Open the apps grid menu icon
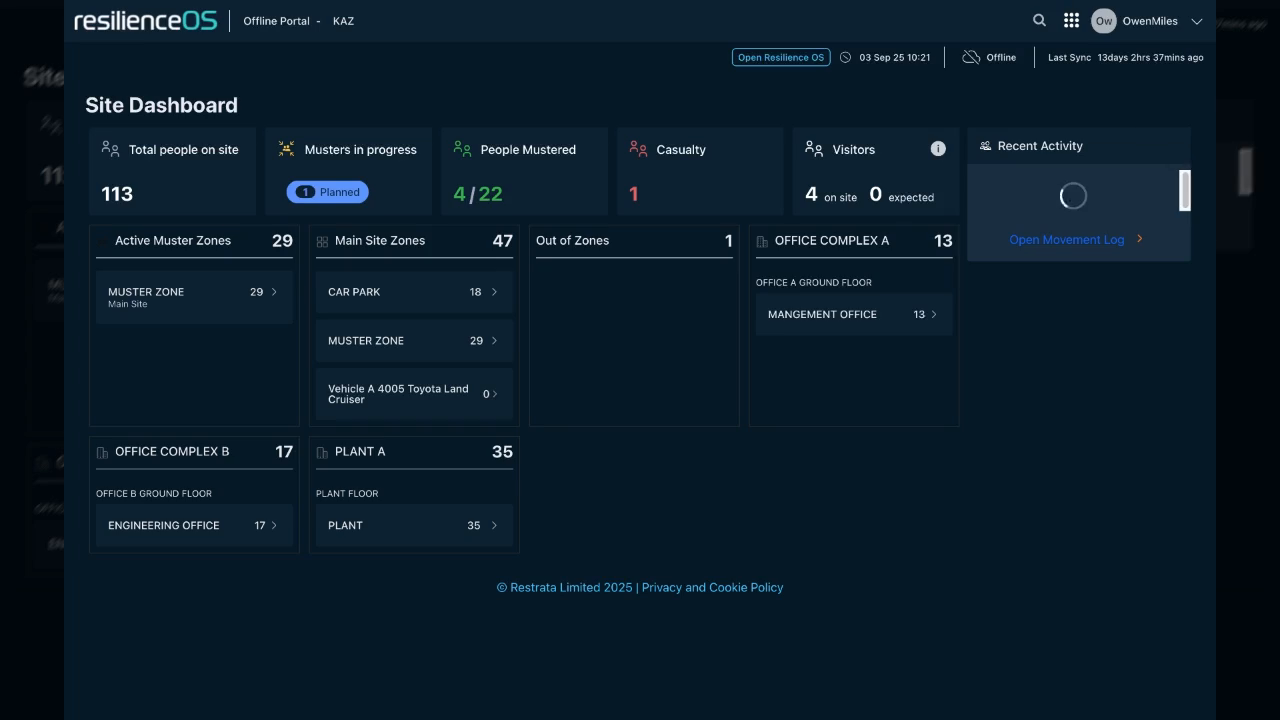Viewport: 1280px width, 720px height. tap(1071, 20)
